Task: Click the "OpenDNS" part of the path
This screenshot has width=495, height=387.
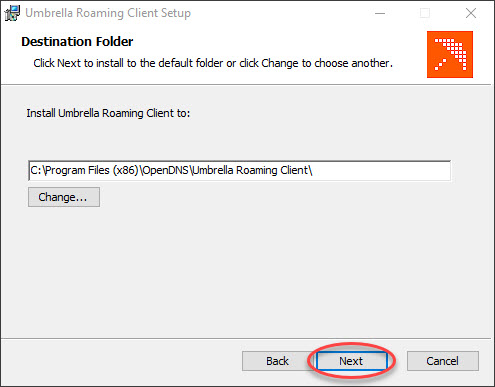Action: [x=166, y=170]
